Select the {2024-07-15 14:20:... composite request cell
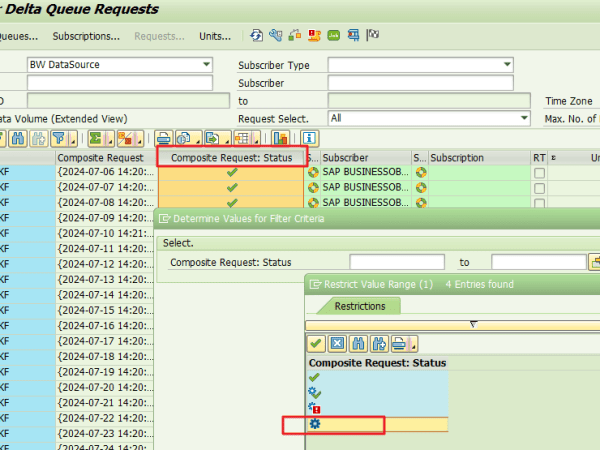 coord(105,310)
